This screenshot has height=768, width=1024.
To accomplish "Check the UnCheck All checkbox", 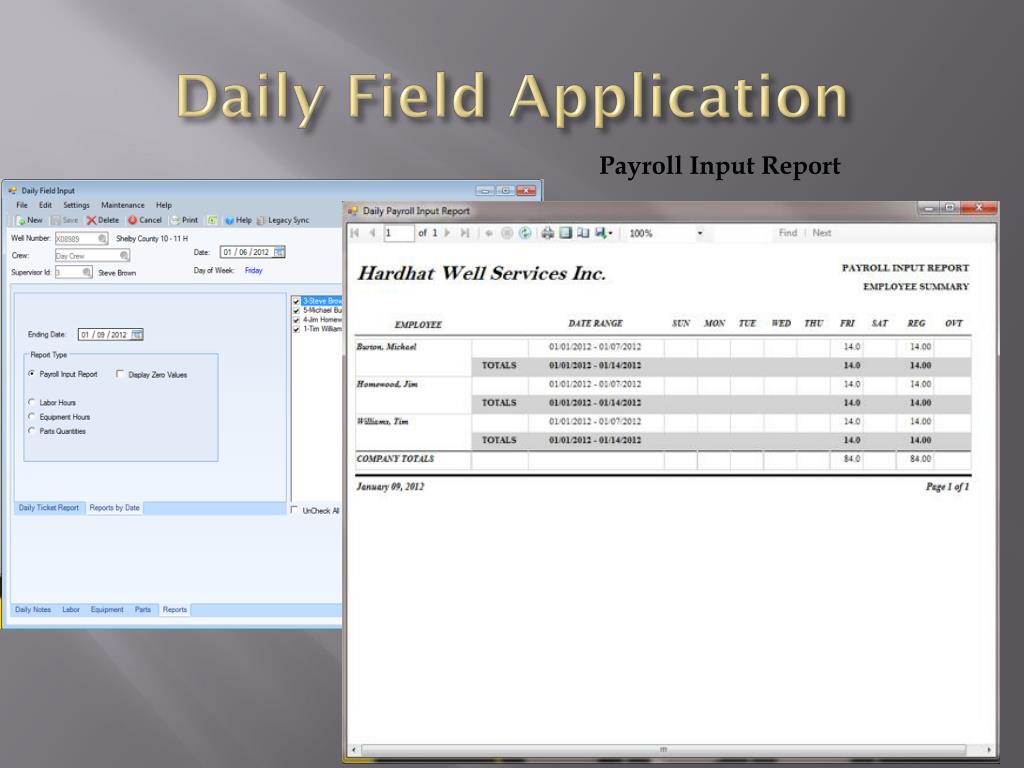I will 294,510.
